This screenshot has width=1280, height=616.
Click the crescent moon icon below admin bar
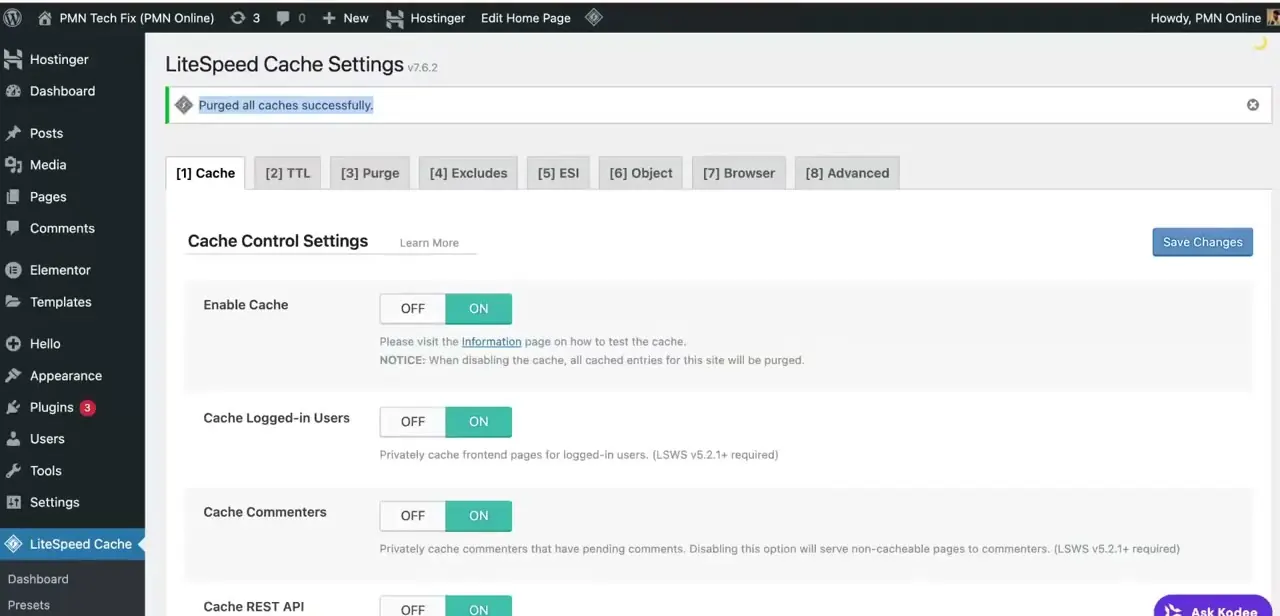click(1260, 43)
